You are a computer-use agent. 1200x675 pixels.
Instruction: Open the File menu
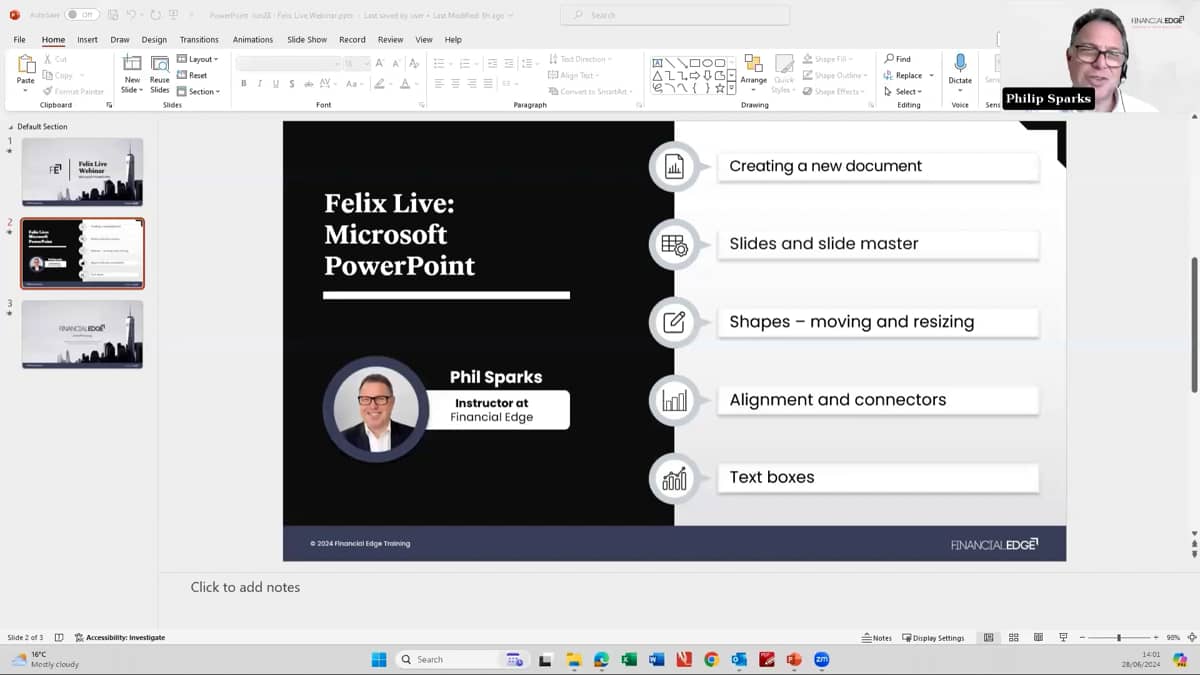tap(19, 40)
